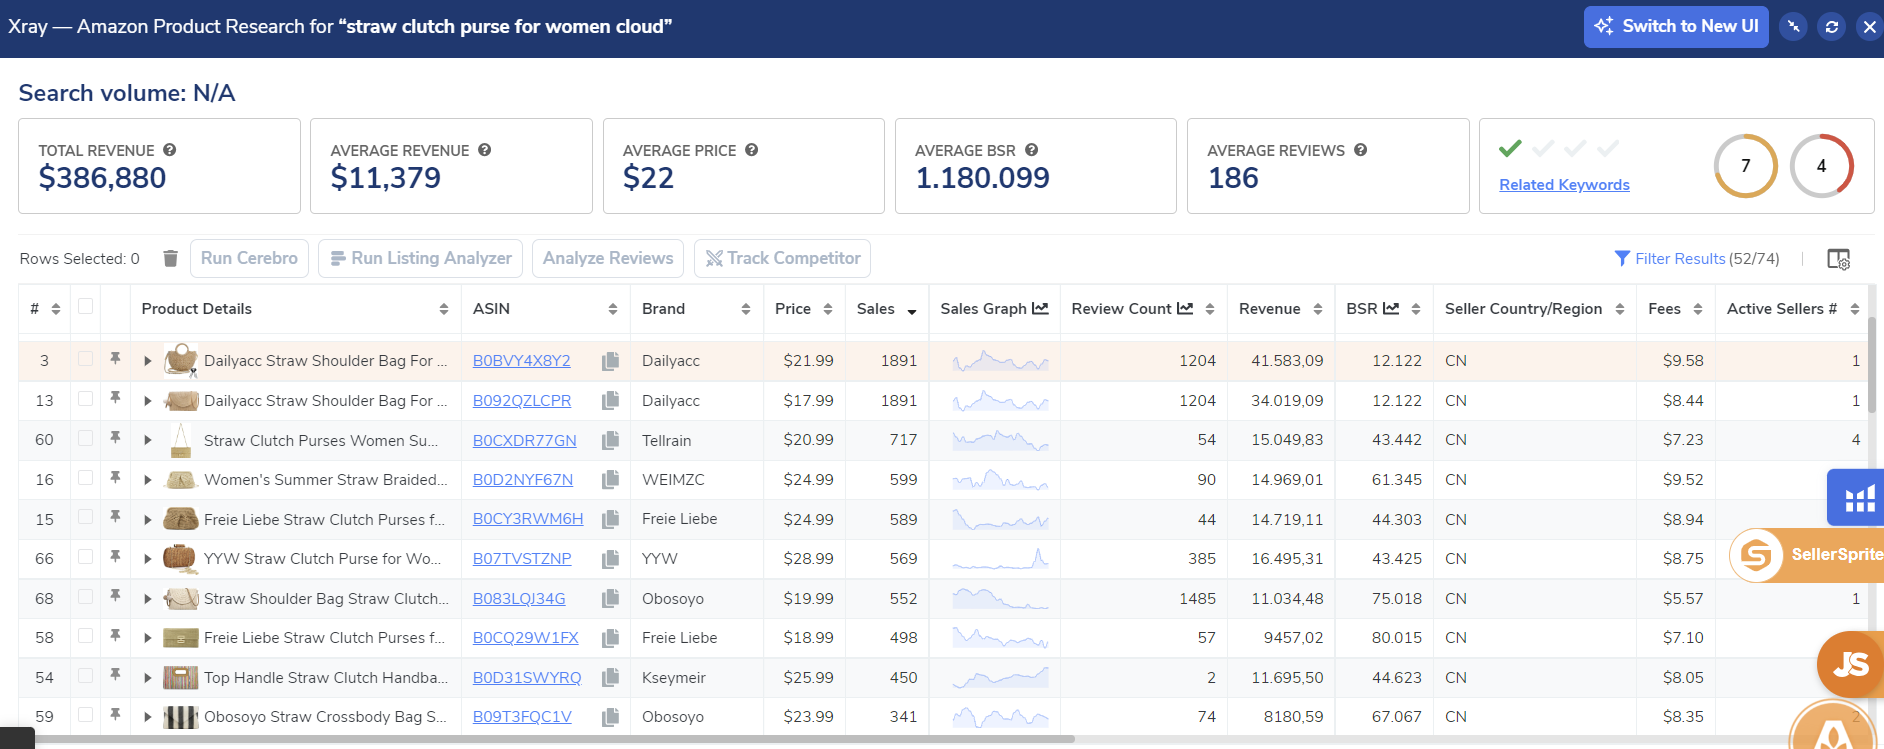Screen dimensions: 1884x749
Task: Select checkbox for row 13 Dailyacc
Action: (x=86, y=398)
